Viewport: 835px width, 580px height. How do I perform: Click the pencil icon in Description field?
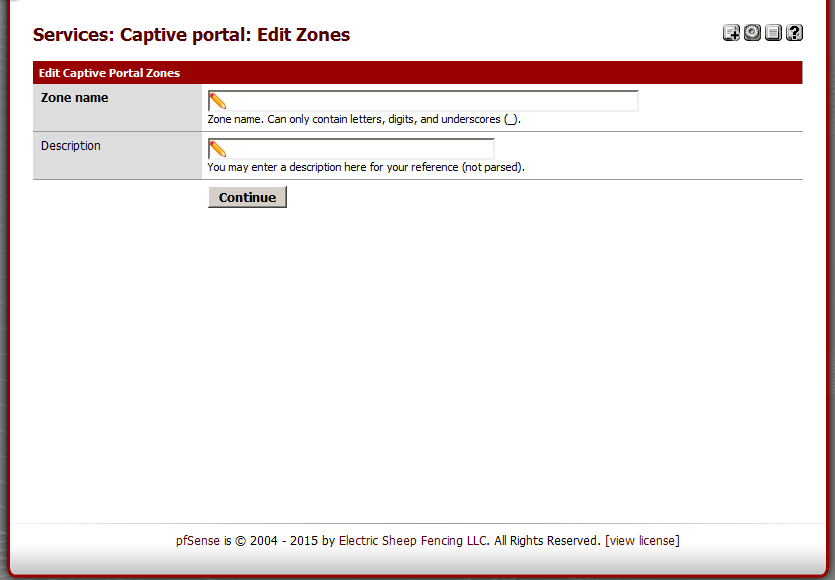click(217, 149)
